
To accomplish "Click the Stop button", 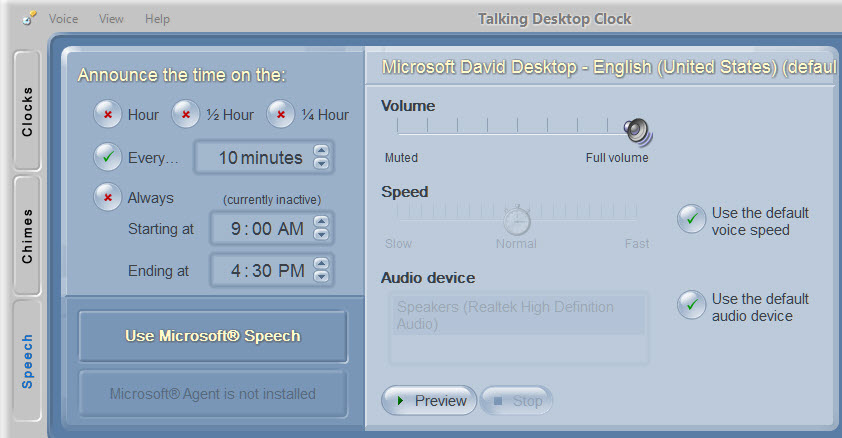I will (516, 400).
